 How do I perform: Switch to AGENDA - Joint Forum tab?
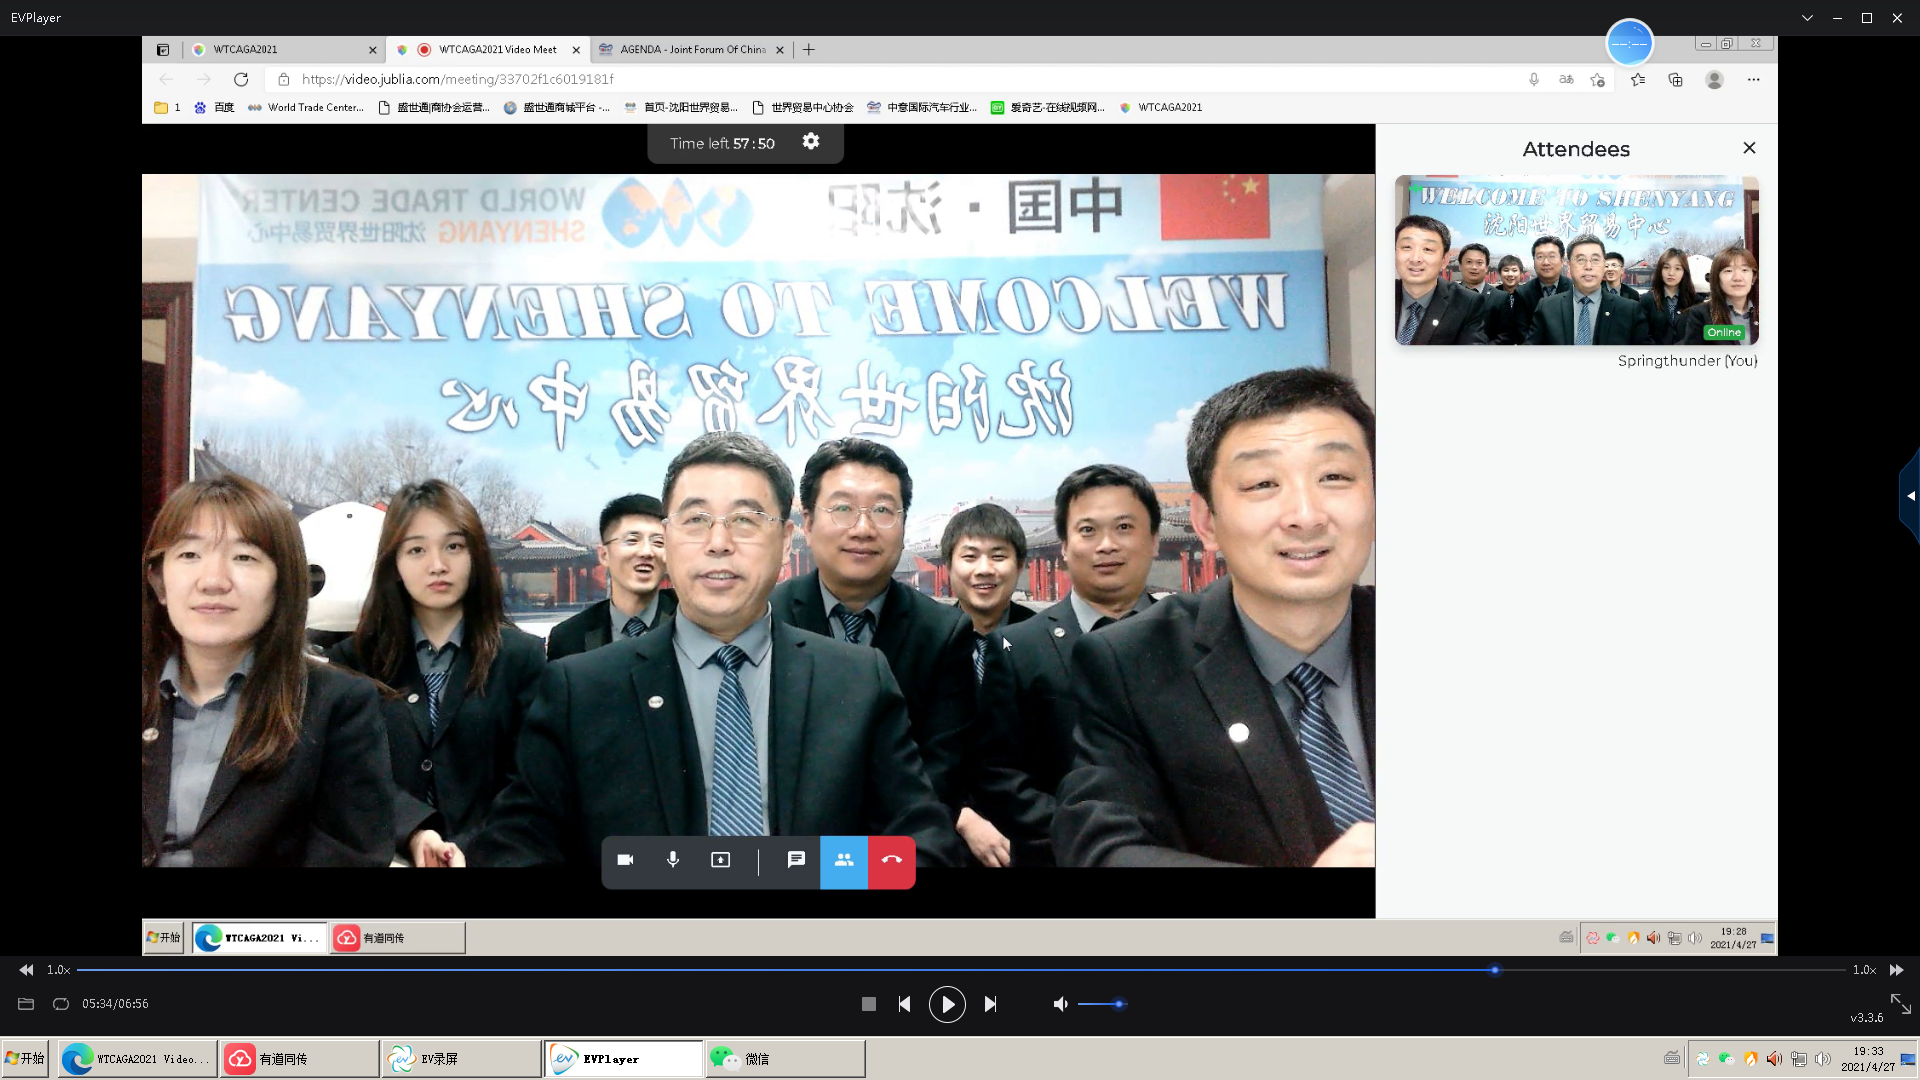tap(692, 49)
